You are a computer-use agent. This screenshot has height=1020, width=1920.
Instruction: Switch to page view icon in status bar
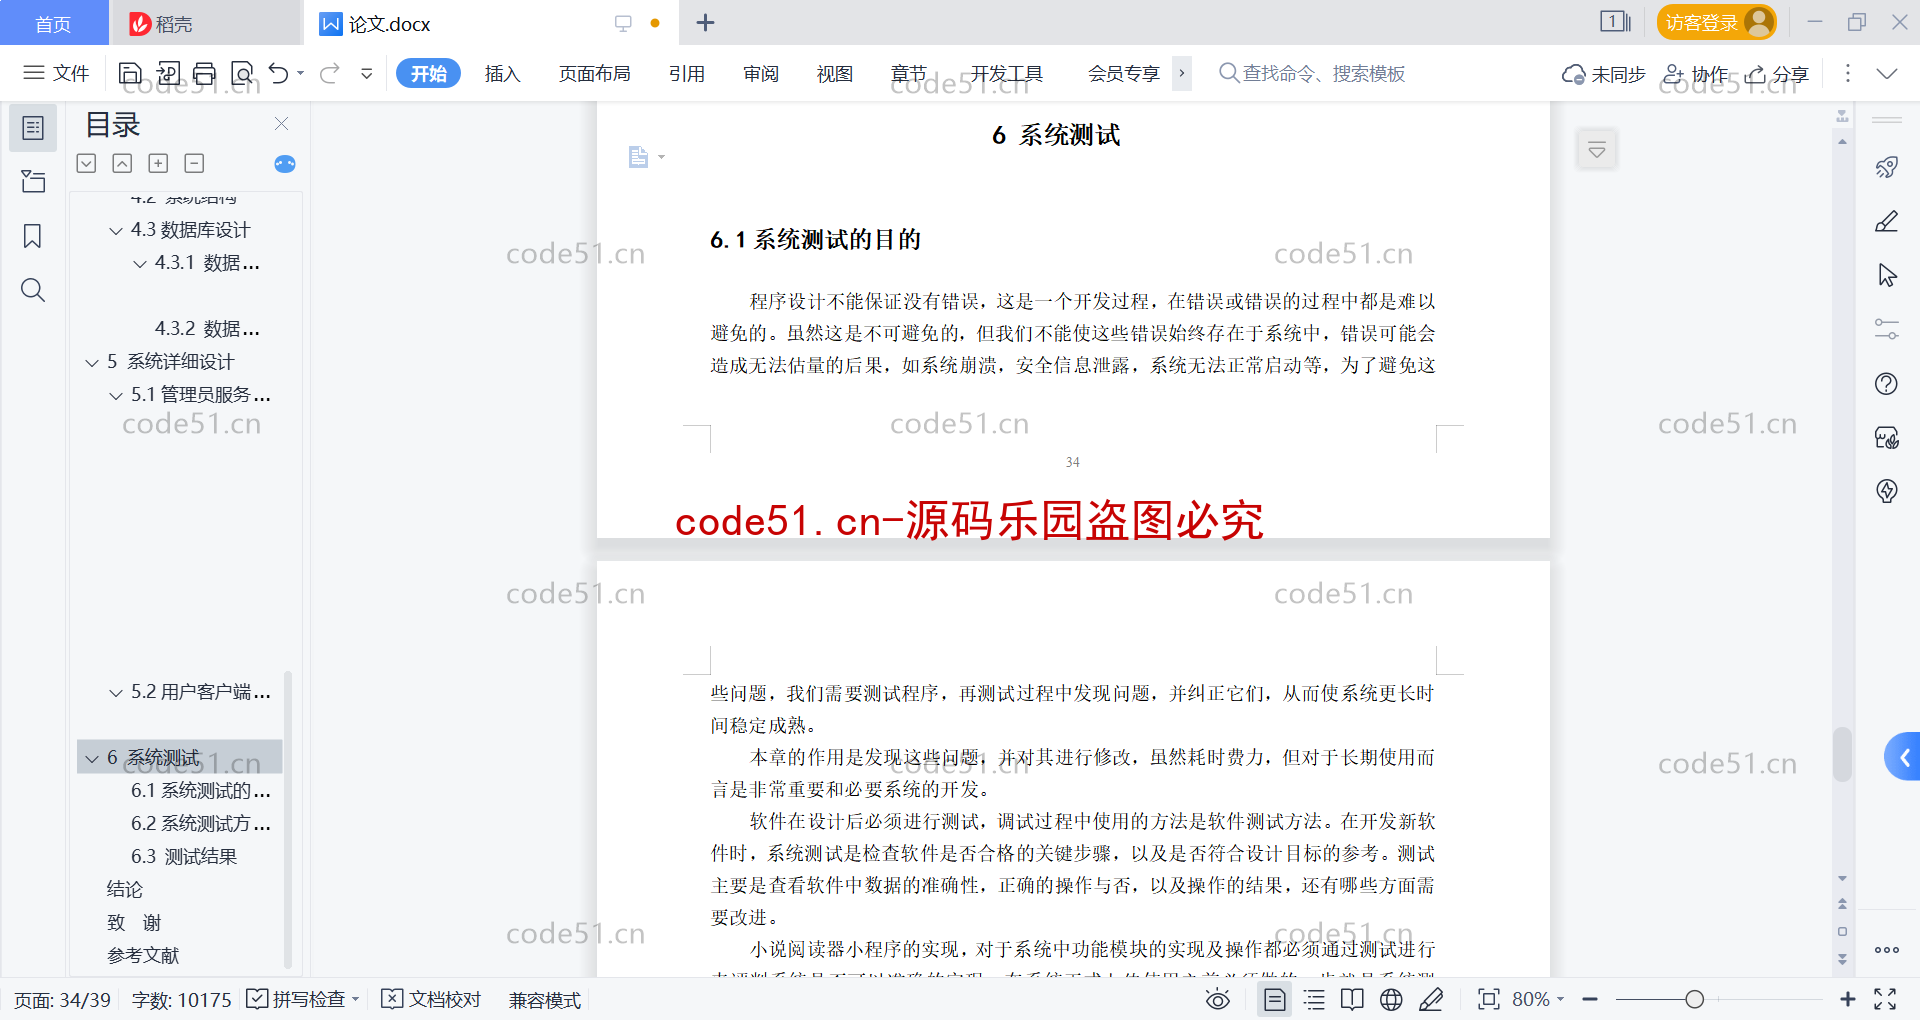coord(1275,999)
